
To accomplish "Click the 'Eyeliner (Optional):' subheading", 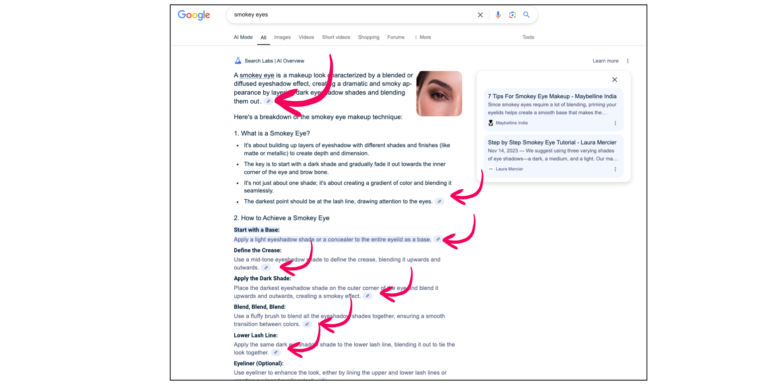I will click(x=258, y=363).
